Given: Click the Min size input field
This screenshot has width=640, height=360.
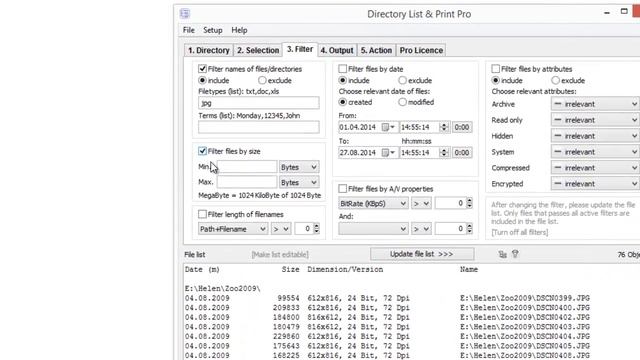Looking at the screenshot, I should pos(247,167).
